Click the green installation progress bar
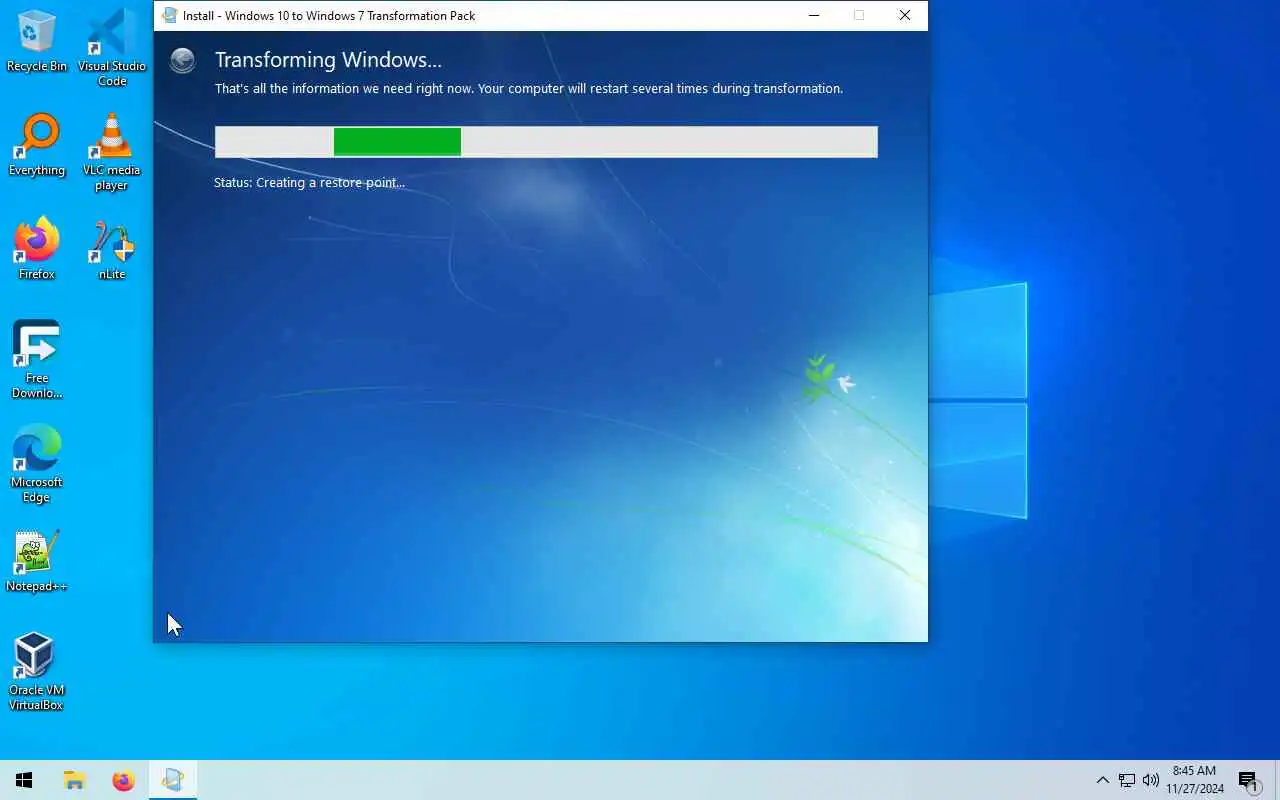1280x800 pixels. pos(546,142)
